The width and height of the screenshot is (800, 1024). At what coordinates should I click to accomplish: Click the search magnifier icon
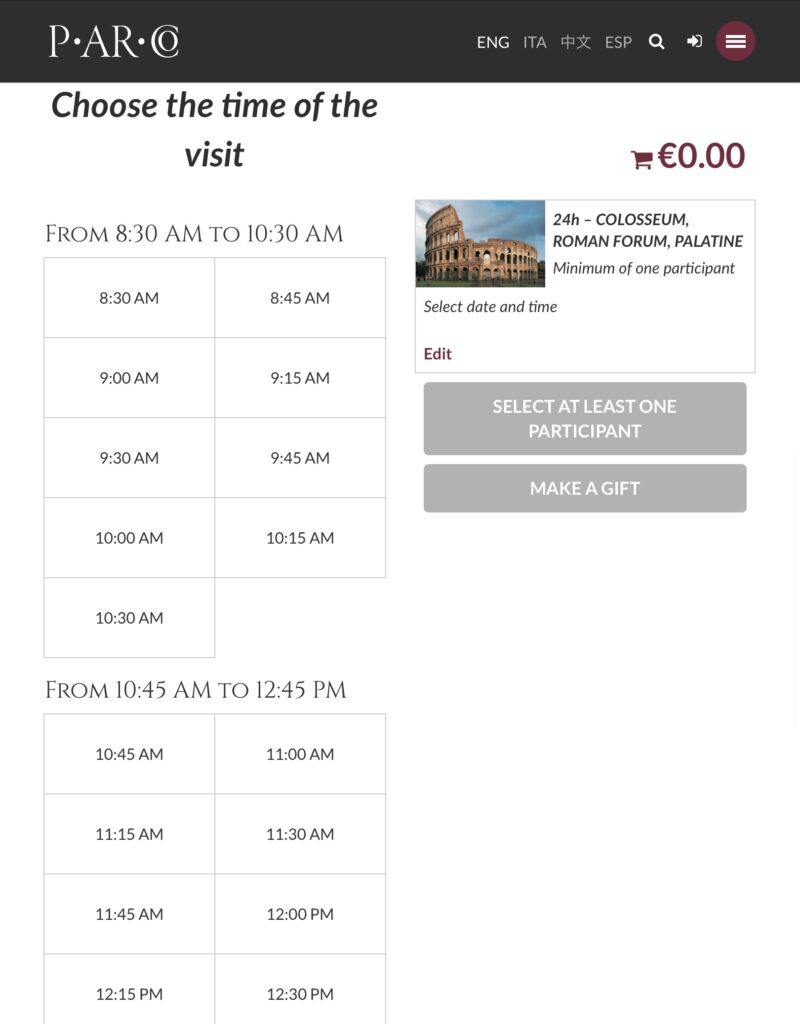[x=656, y=42]
